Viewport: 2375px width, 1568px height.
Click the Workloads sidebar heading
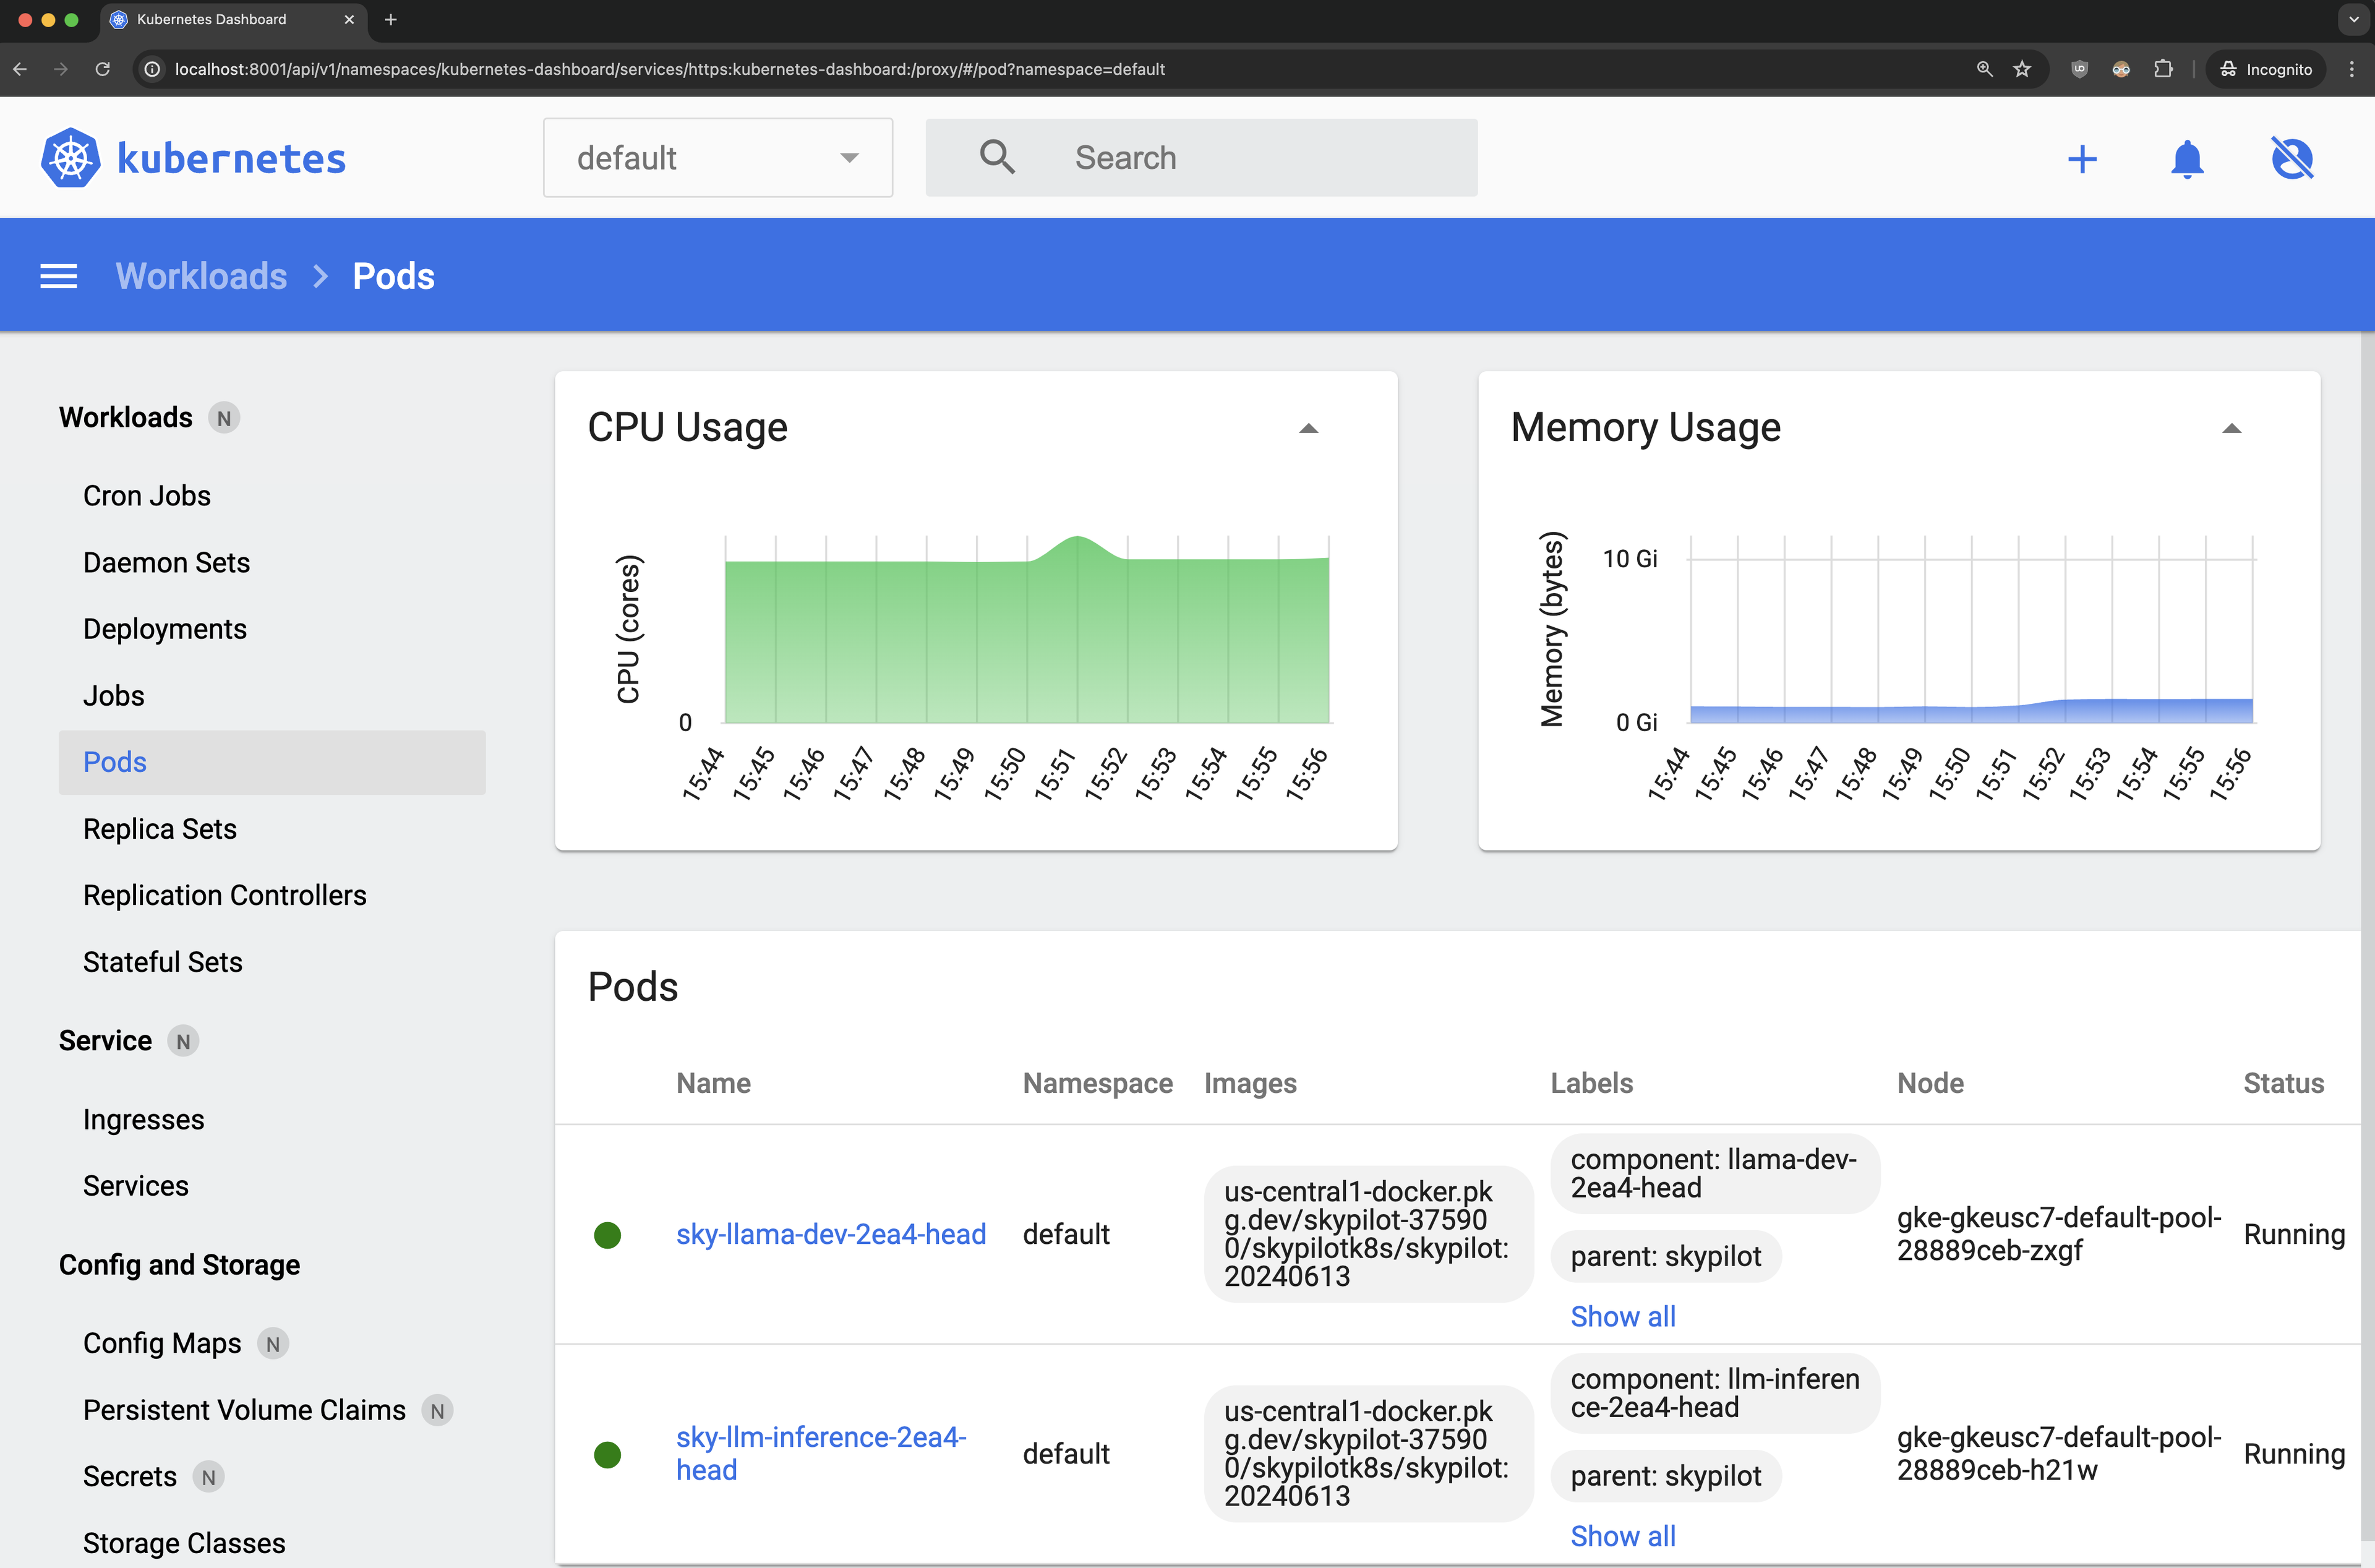pos(126,418)
